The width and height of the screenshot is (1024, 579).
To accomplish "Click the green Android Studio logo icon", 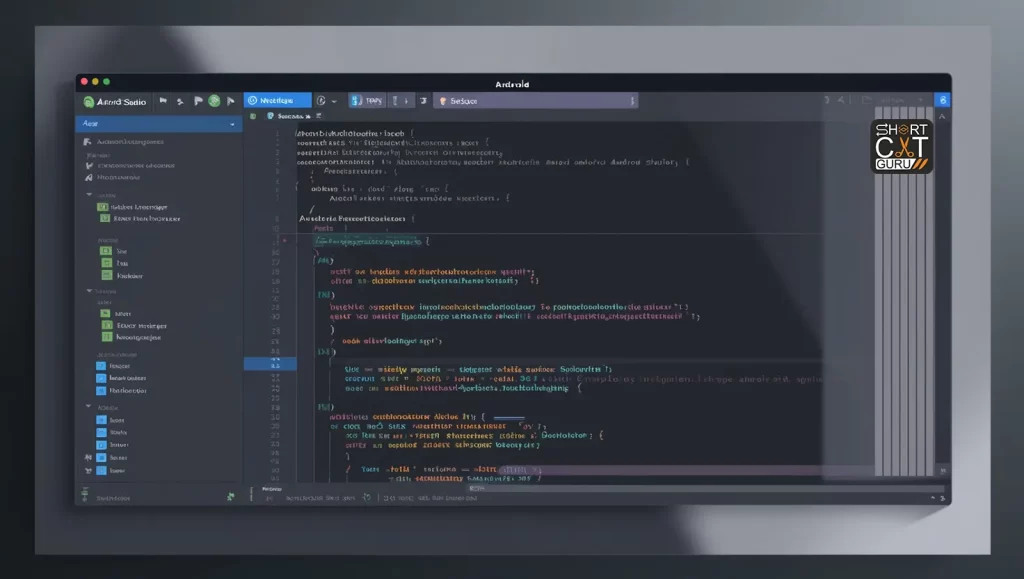I will (89, 102).
